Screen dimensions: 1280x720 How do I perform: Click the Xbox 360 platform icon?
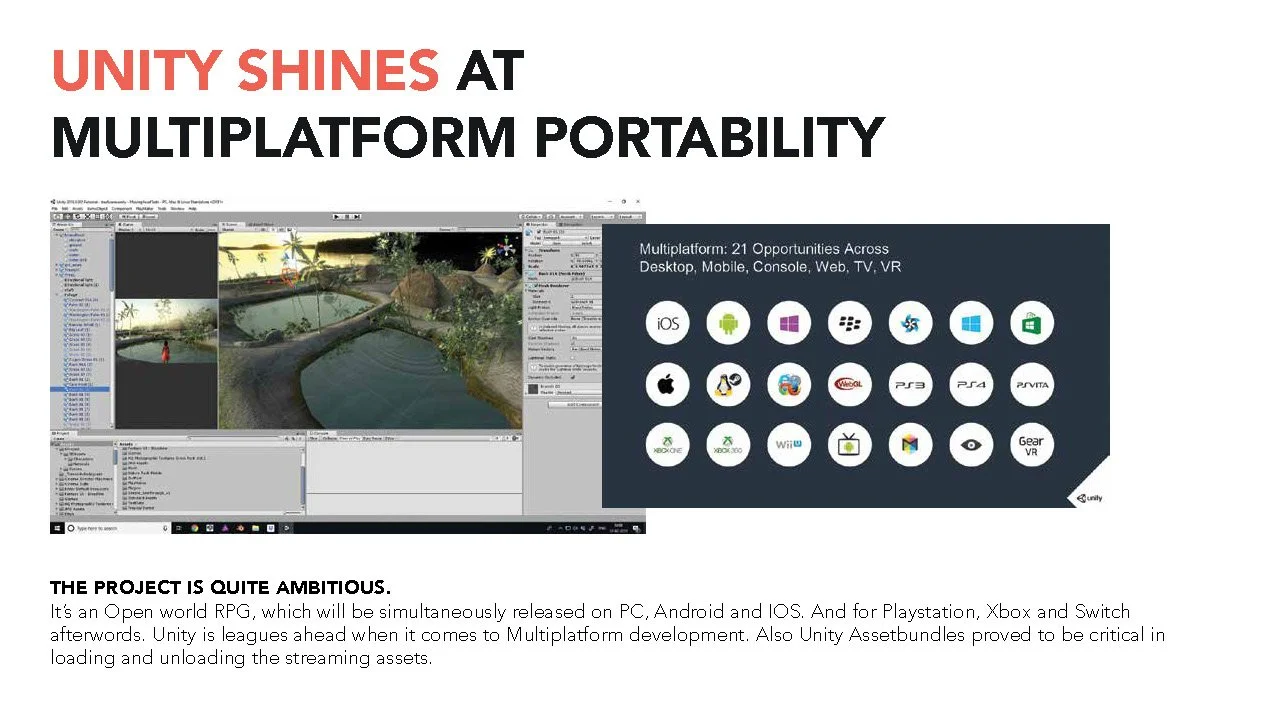[728, 445]
